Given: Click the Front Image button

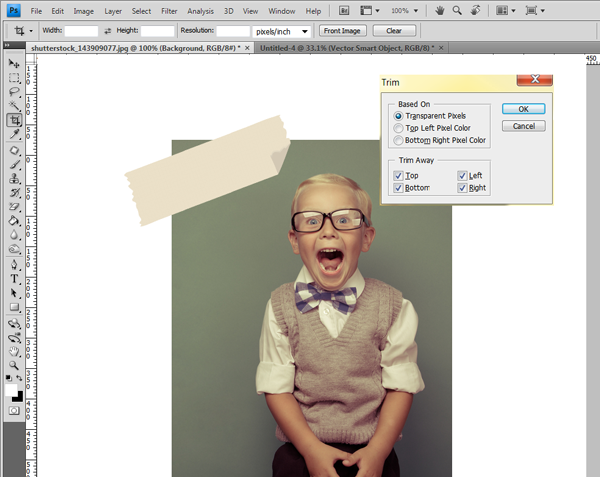Looking at the screenshot, I should (342, 31).
